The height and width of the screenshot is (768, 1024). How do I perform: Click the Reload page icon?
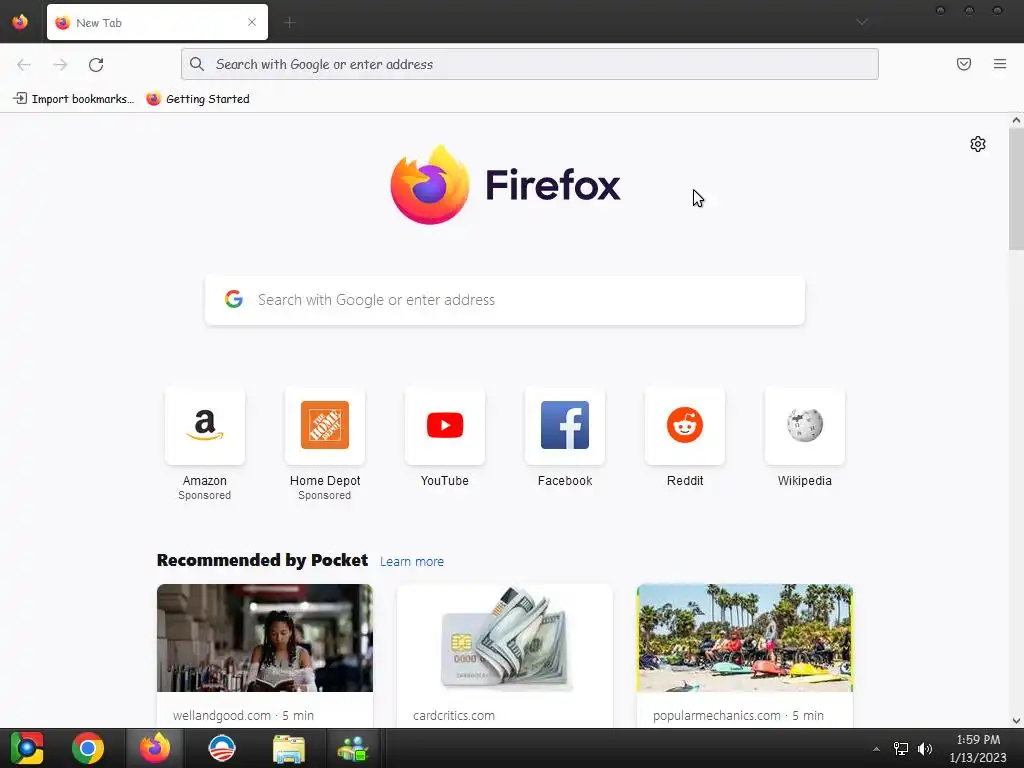click(96, 65)
